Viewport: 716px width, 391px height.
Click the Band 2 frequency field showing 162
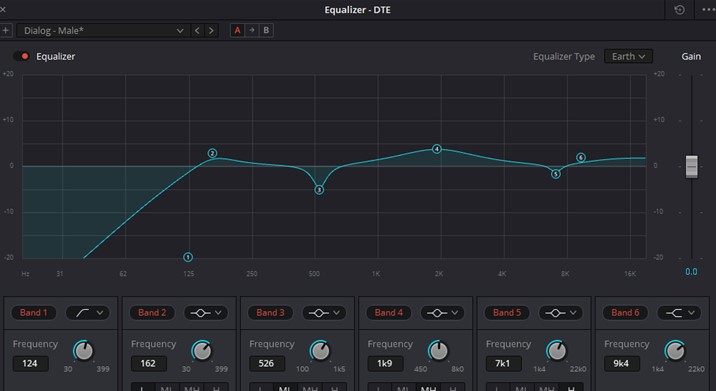pos(148,364)
